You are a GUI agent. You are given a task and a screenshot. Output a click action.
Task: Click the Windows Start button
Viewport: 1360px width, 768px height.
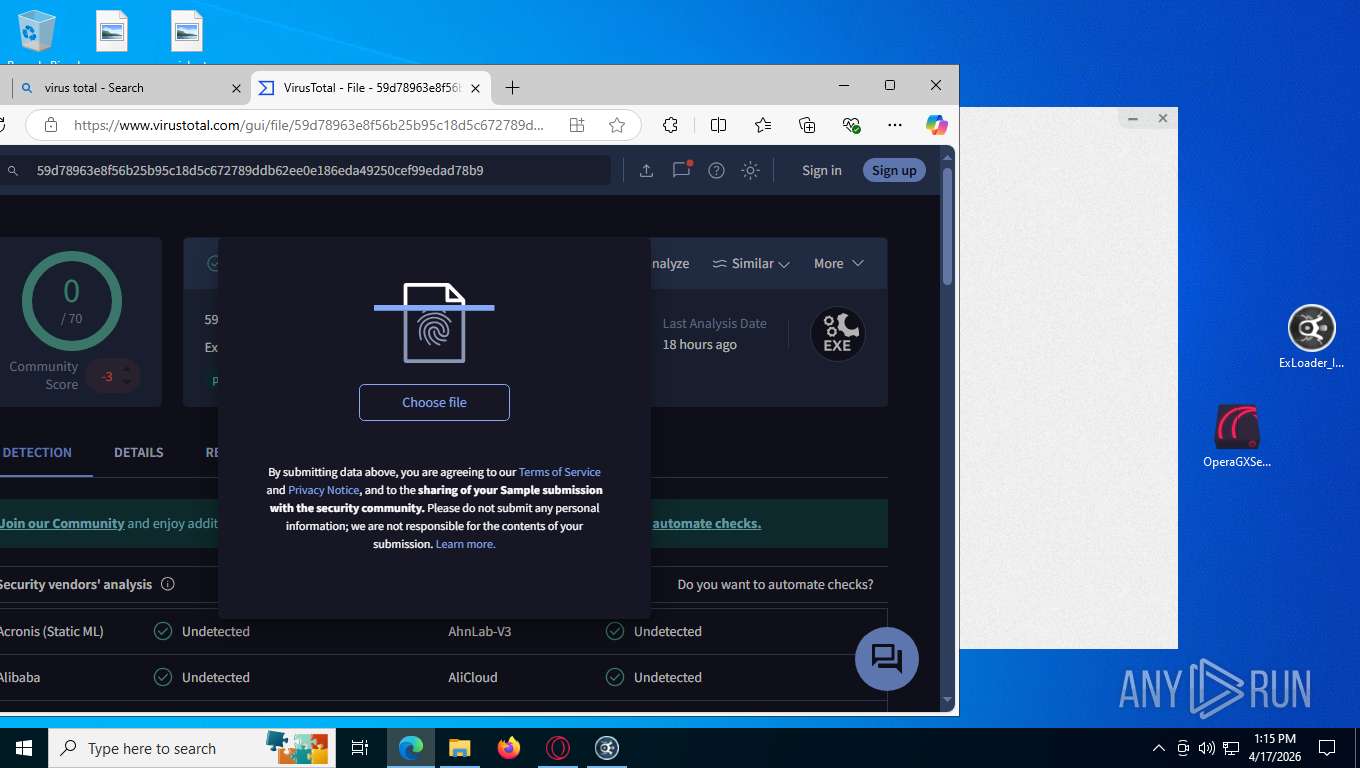tap(24, 748)
